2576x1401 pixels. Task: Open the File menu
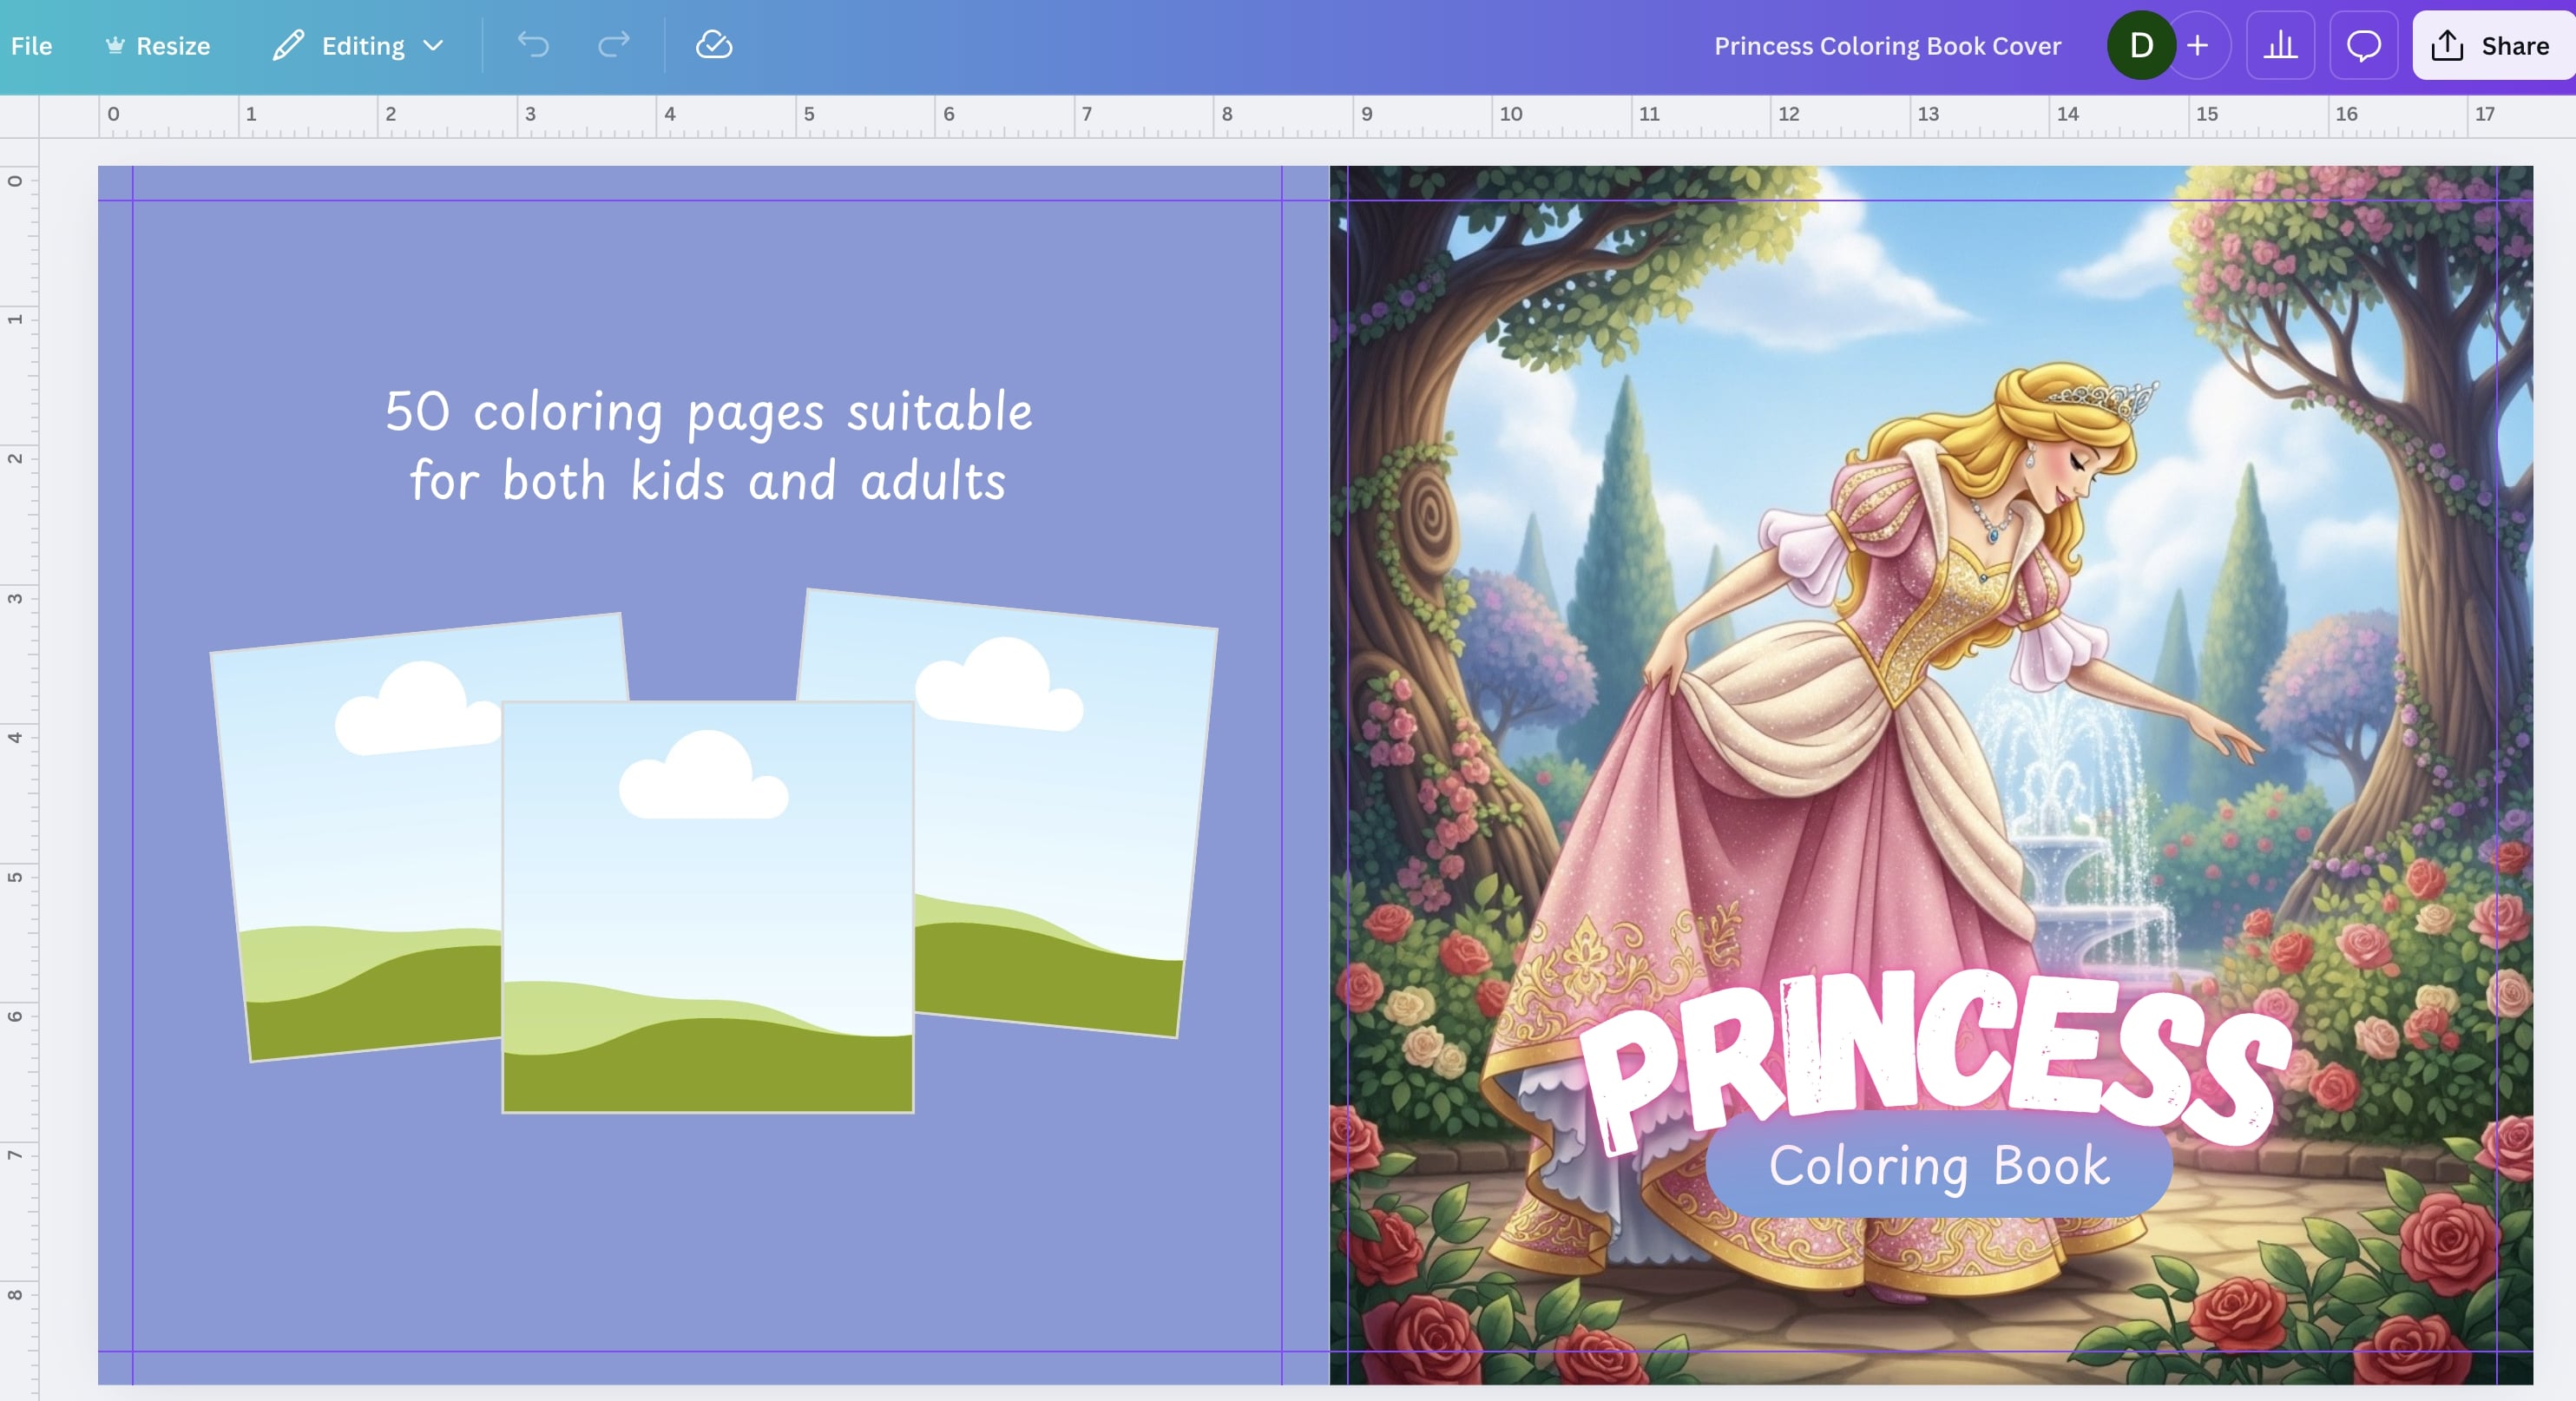pos(31,46)
